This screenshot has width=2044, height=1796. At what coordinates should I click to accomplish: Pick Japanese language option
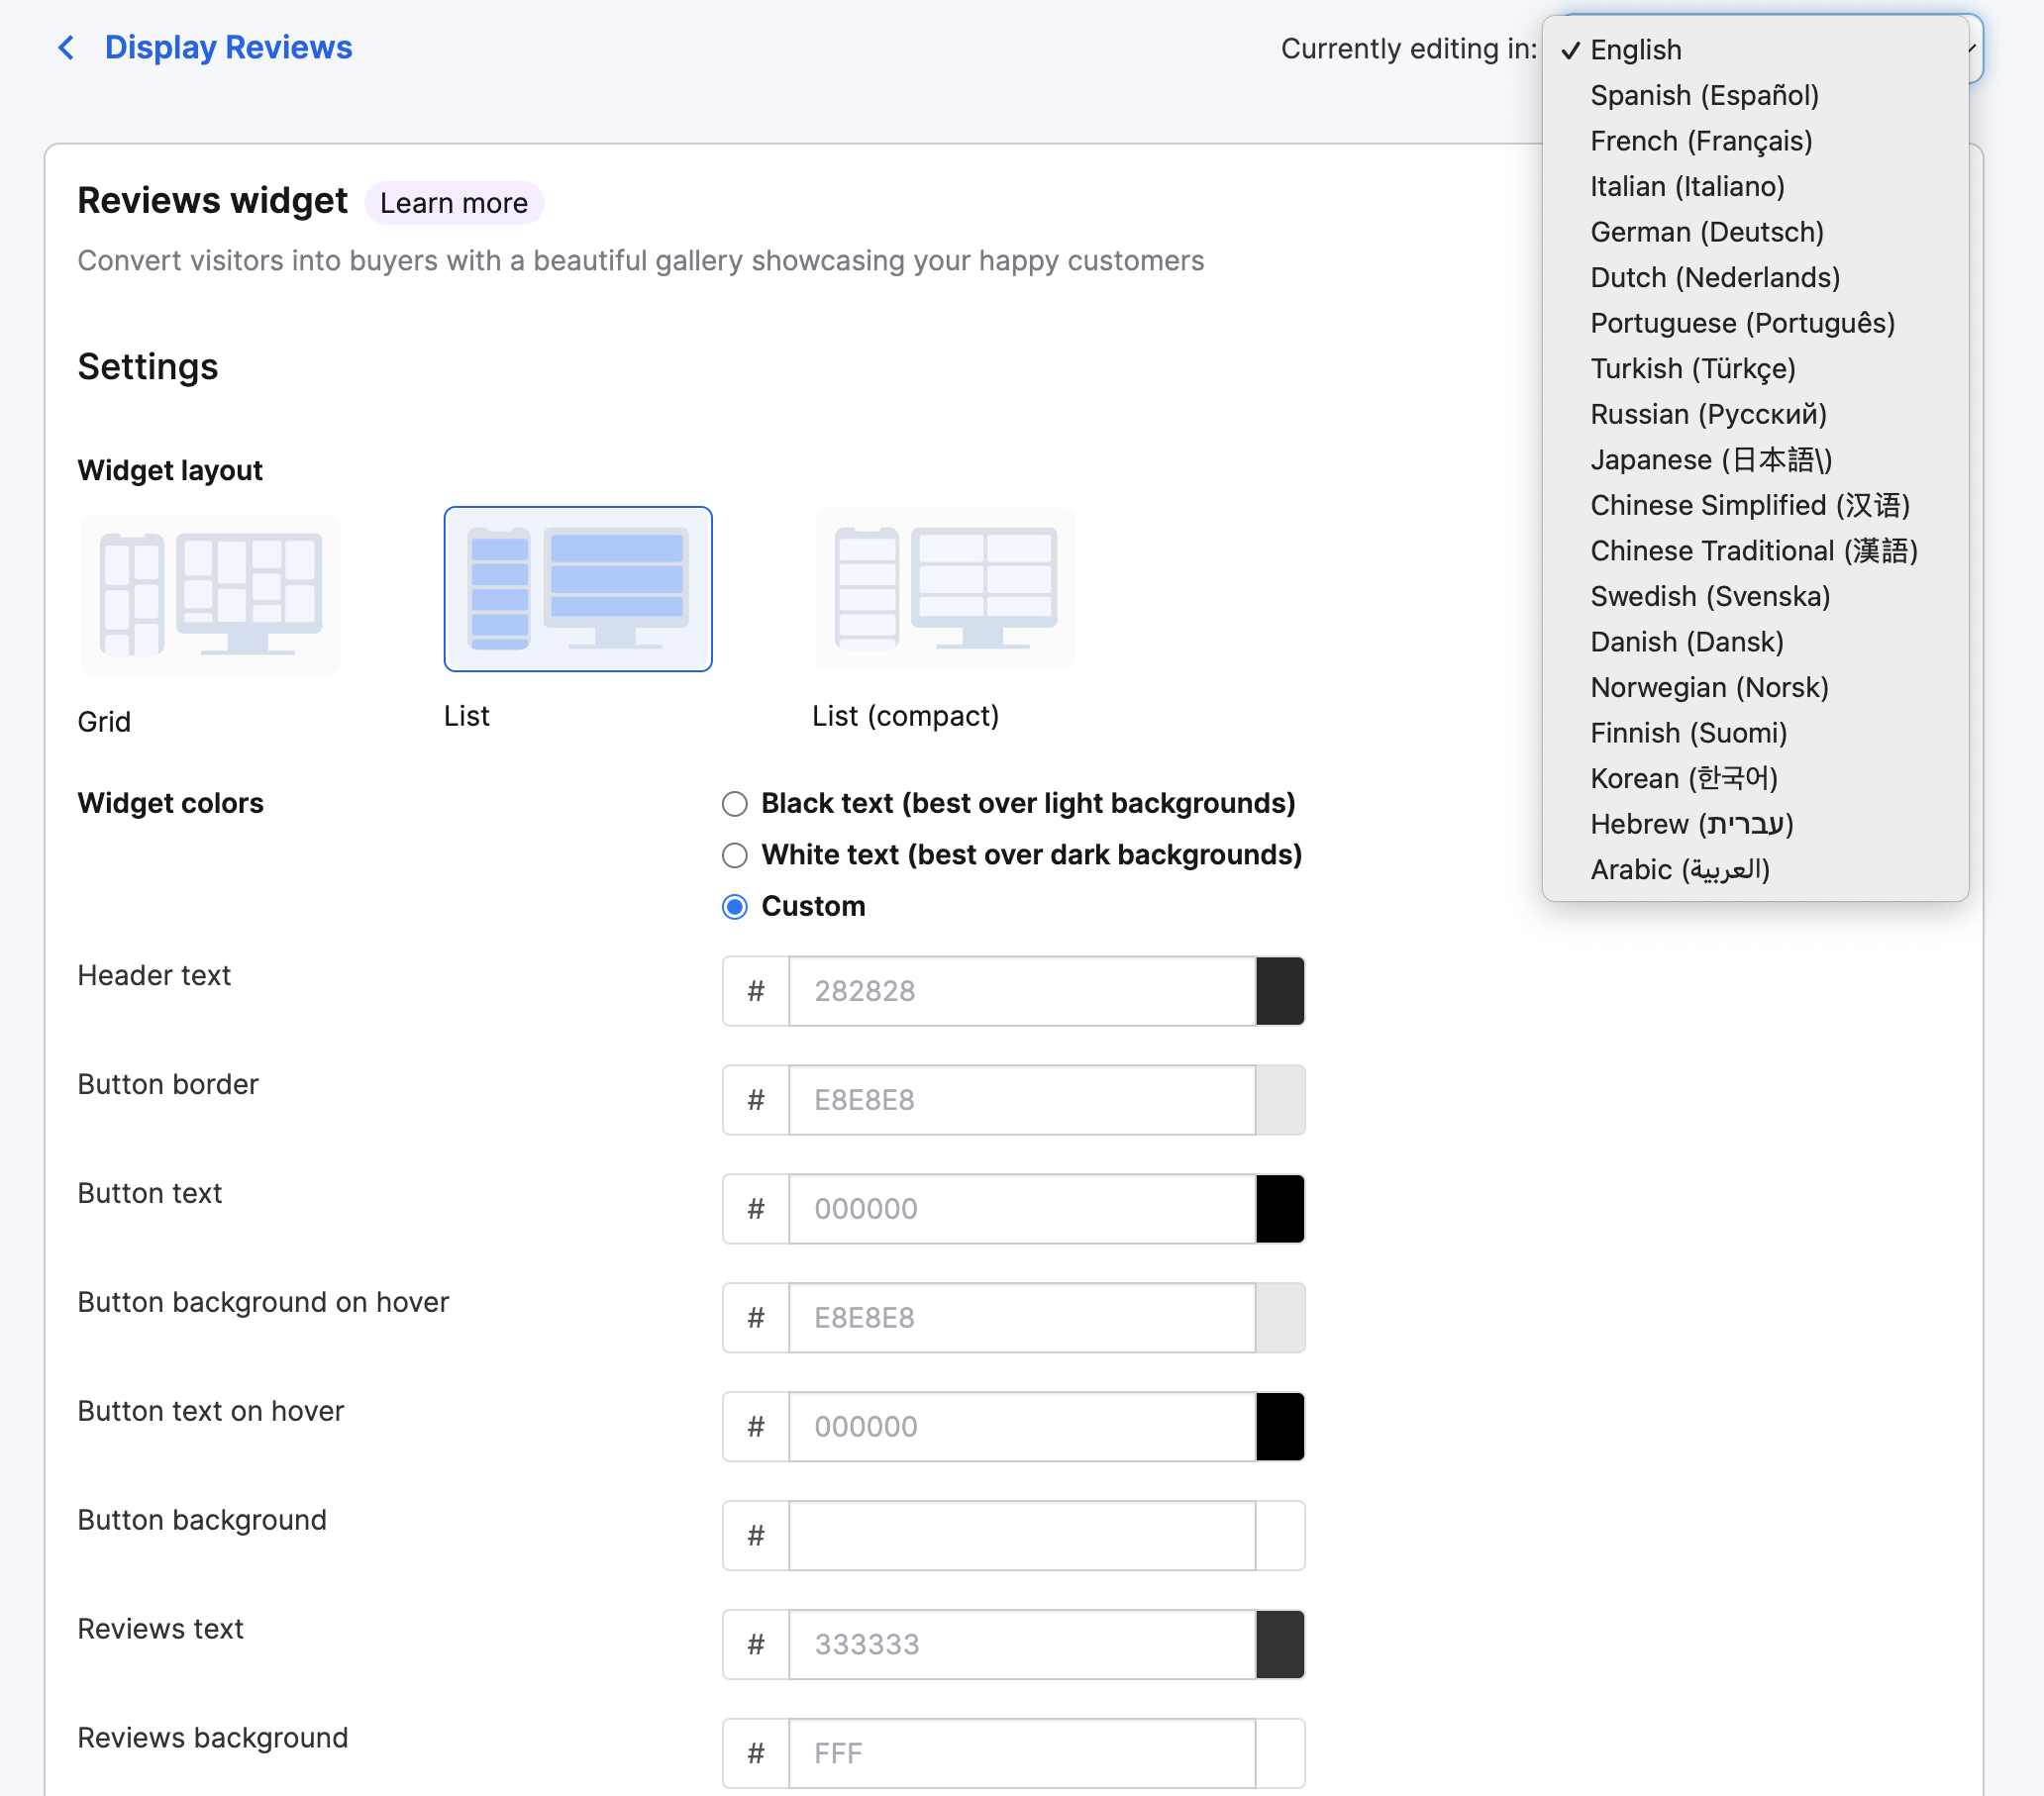pos(1710,460)
